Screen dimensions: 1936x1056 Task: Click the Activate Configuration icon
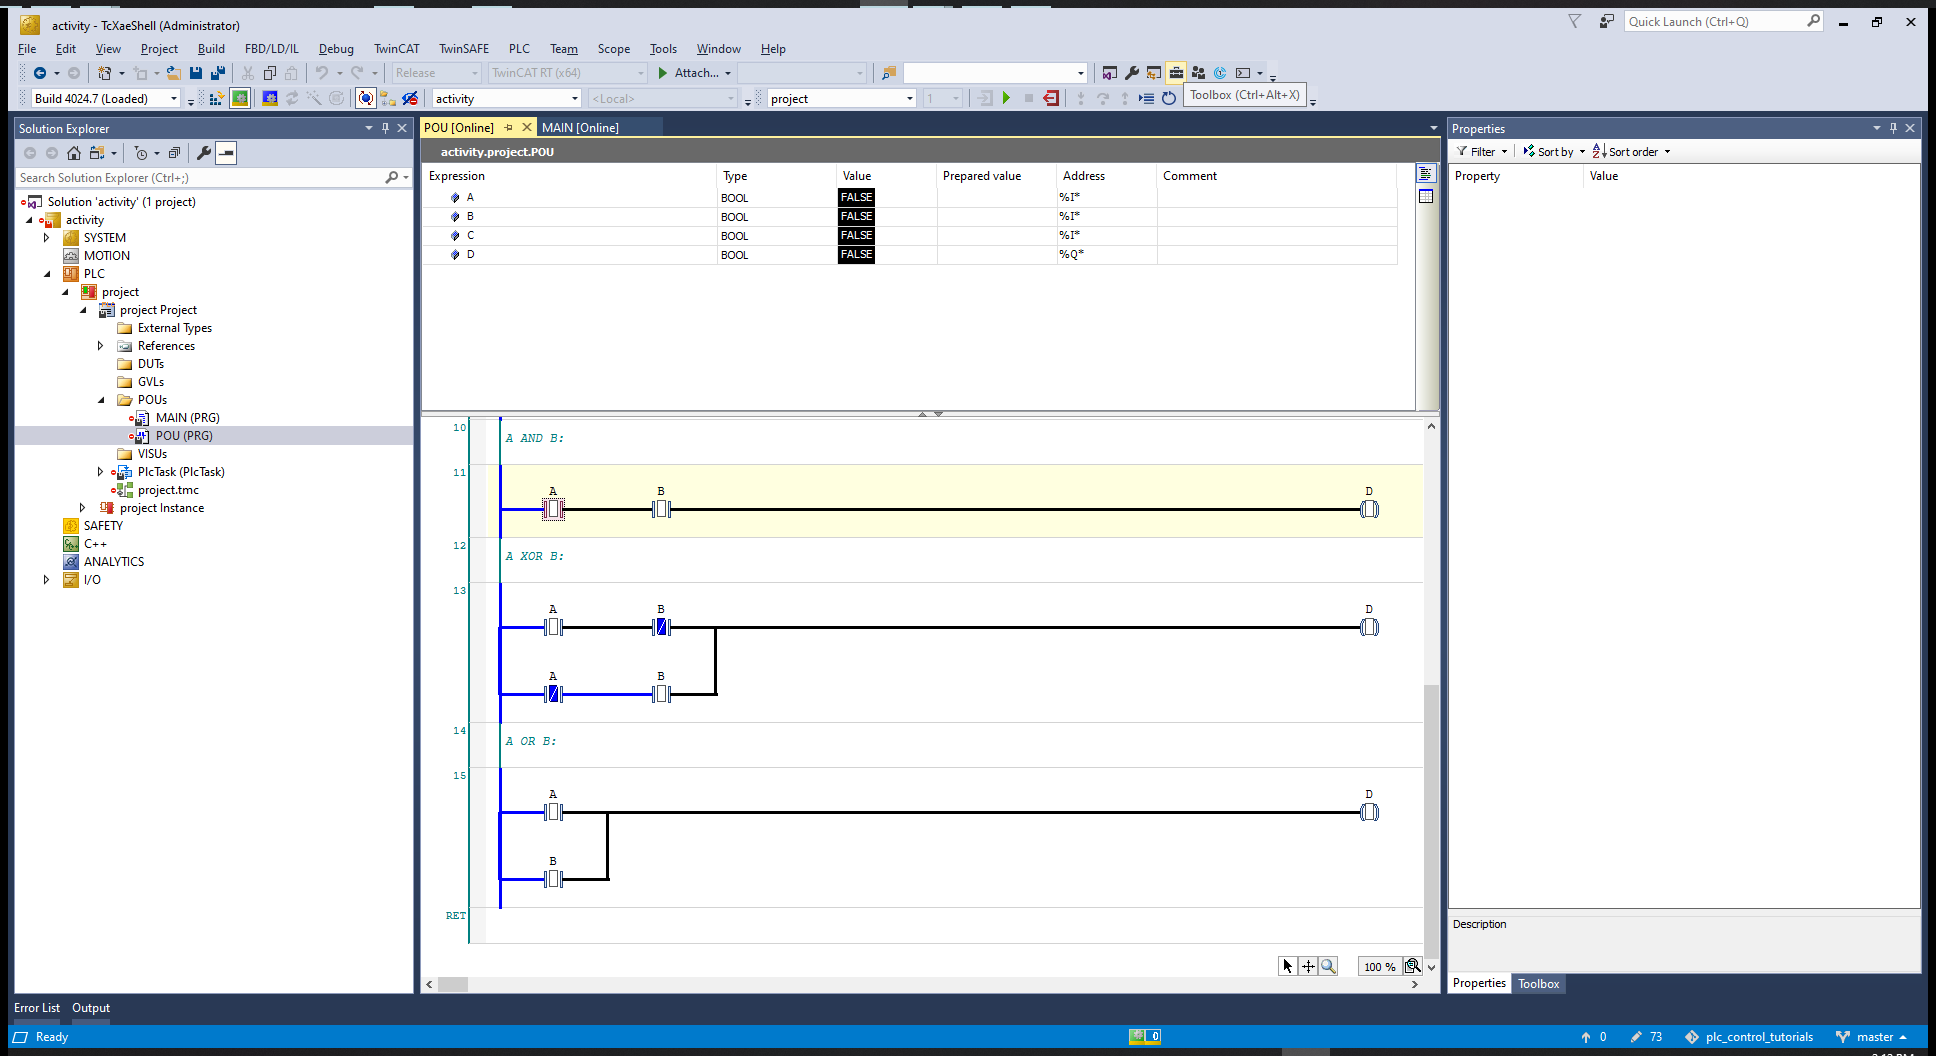216,98
